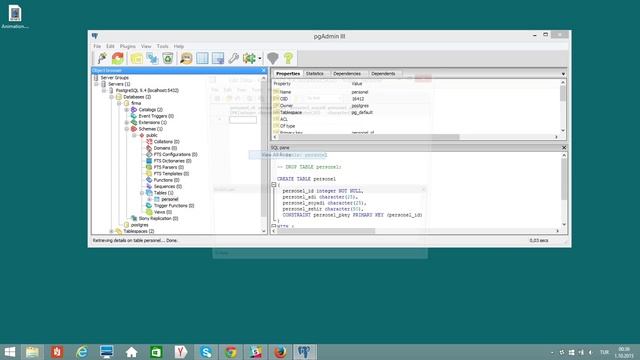
Task: Select Sequences (0) tree node
Action: [x=168, y=187]
